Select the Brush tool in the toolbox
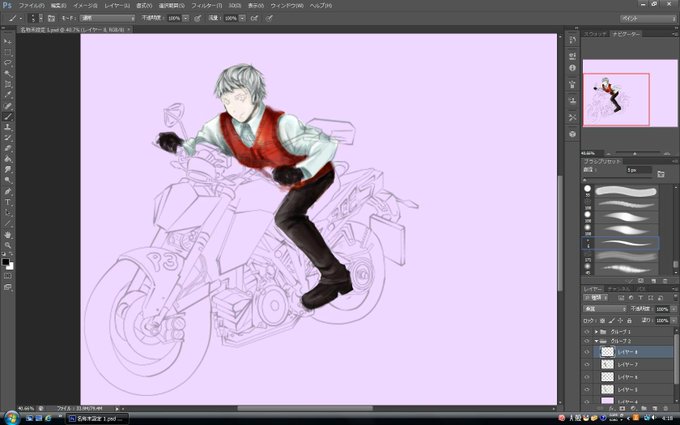Screen dimensions: 680x425 [x=8, y=117]
